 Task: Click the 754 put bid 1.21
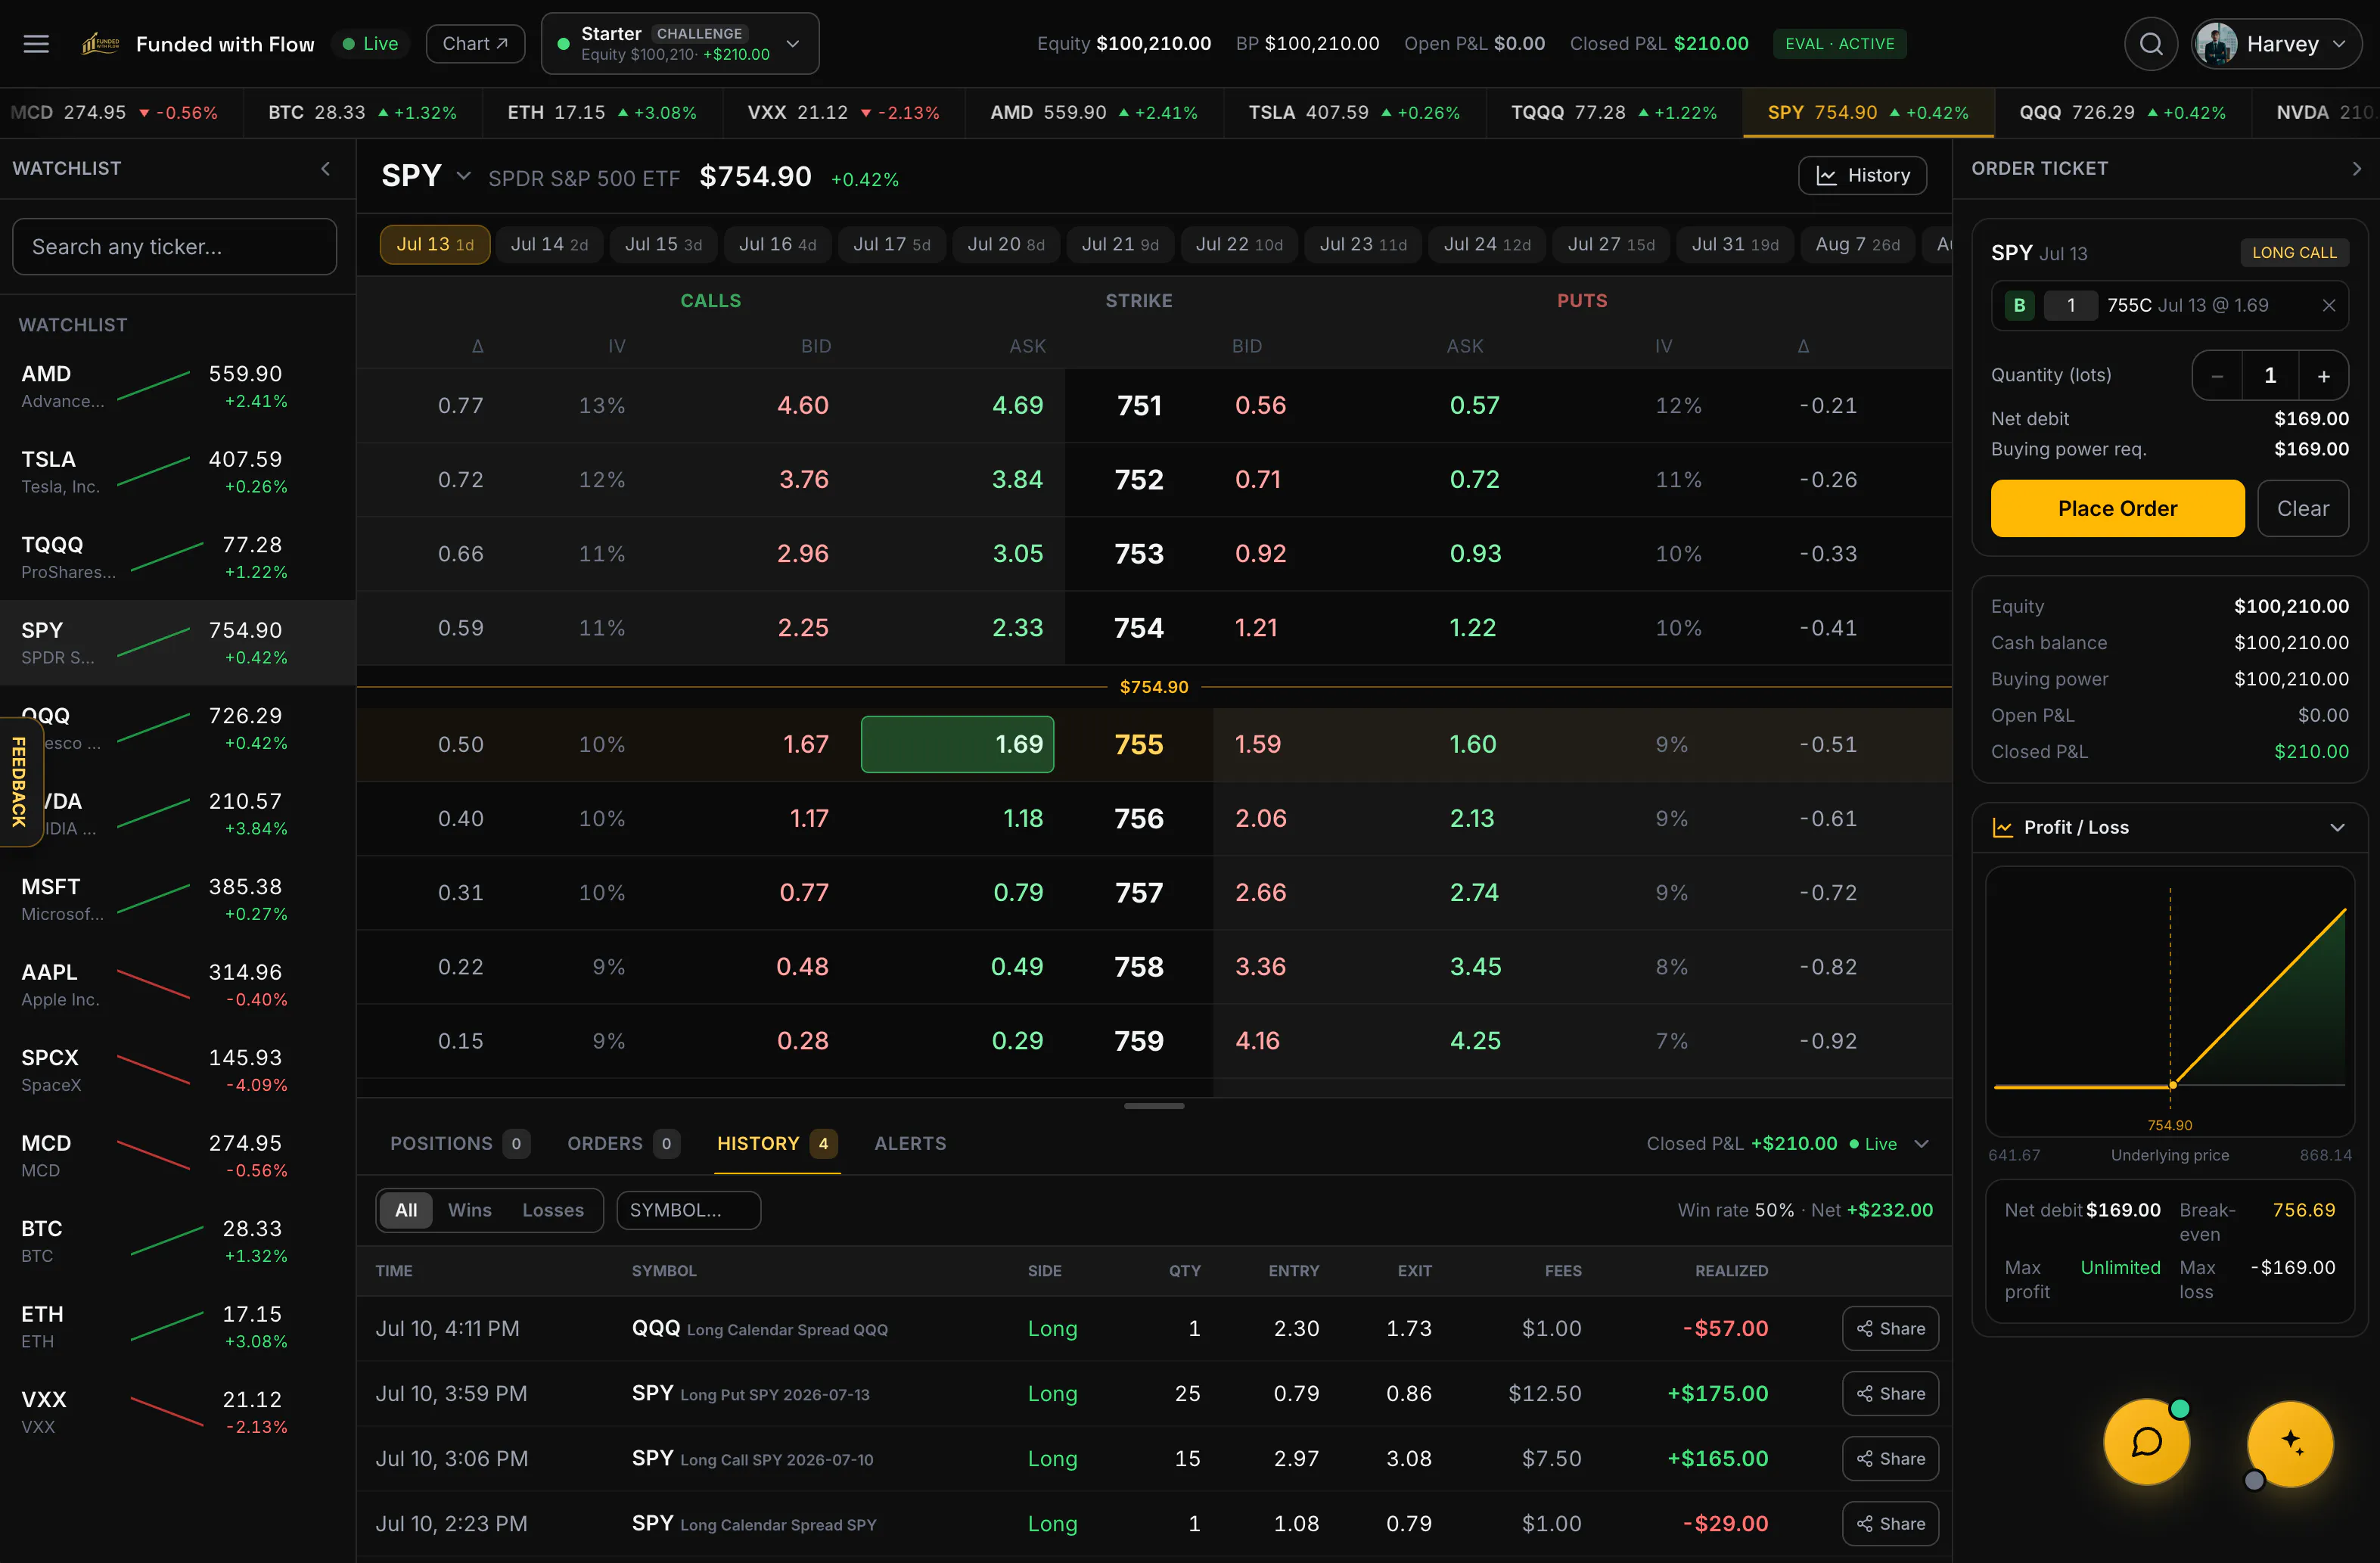(x=1256, y=628)
